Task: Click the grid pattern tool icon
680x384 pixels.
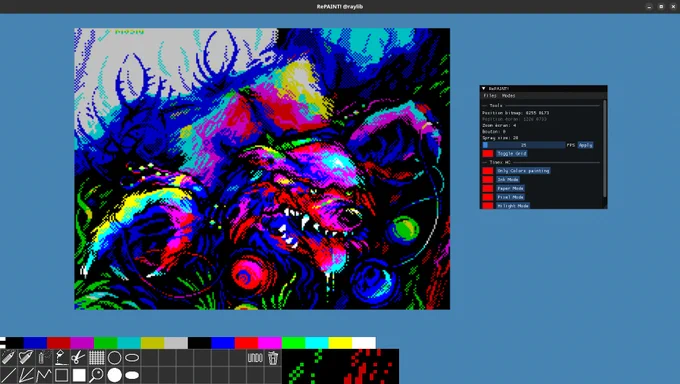Action: [97, 358]
